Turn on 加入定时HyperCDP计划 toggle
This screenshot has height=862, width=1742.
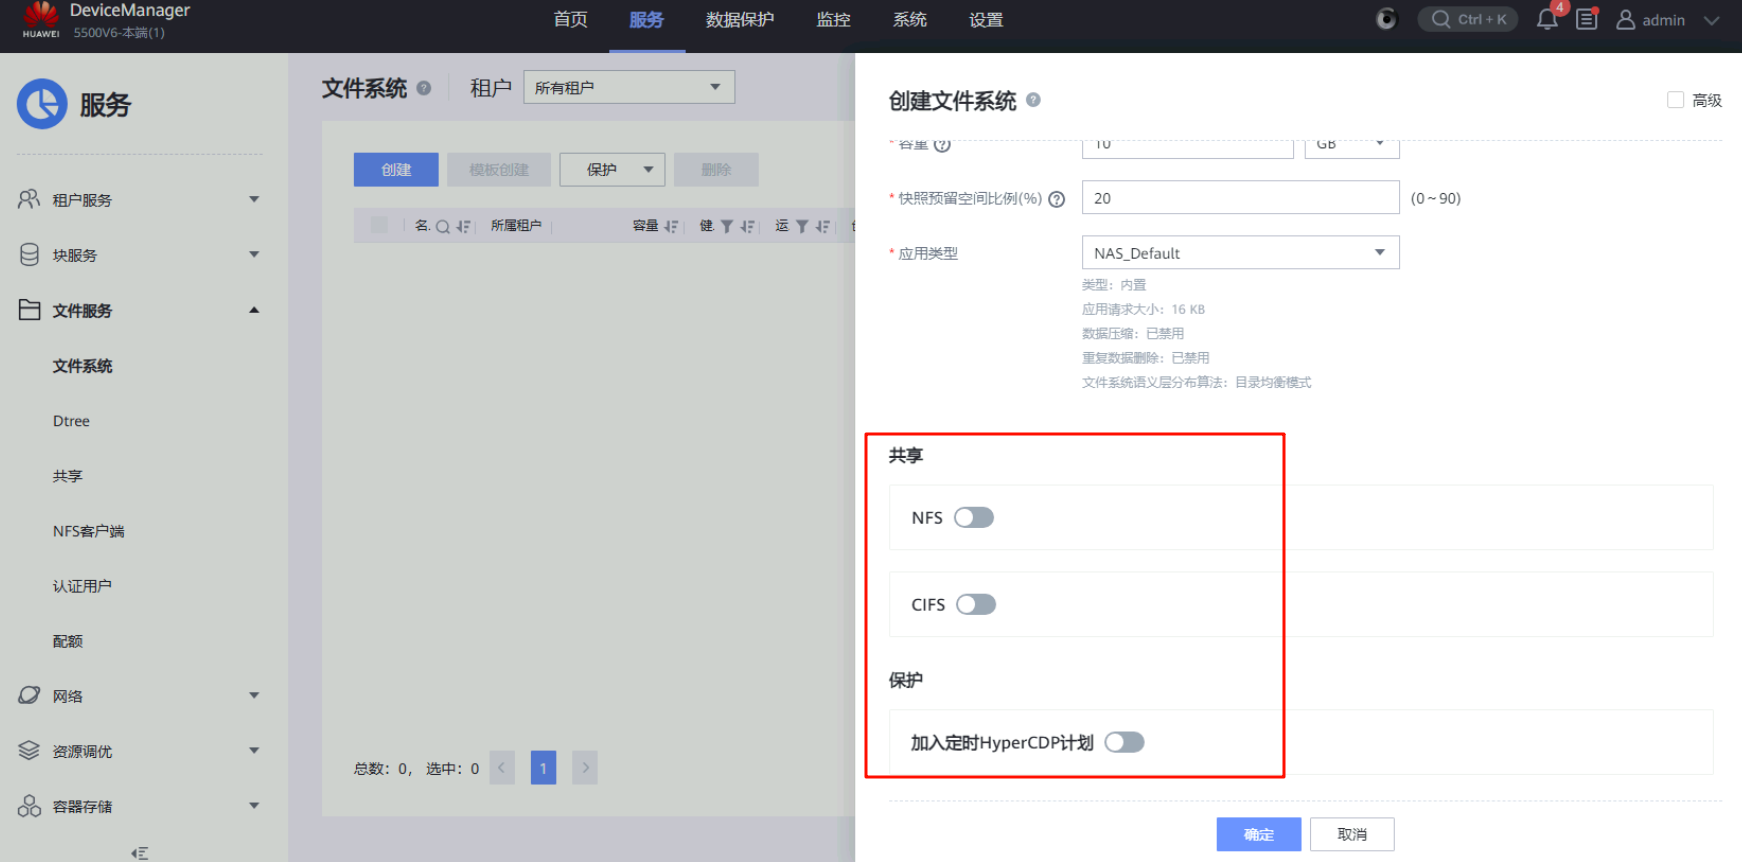1124,742
